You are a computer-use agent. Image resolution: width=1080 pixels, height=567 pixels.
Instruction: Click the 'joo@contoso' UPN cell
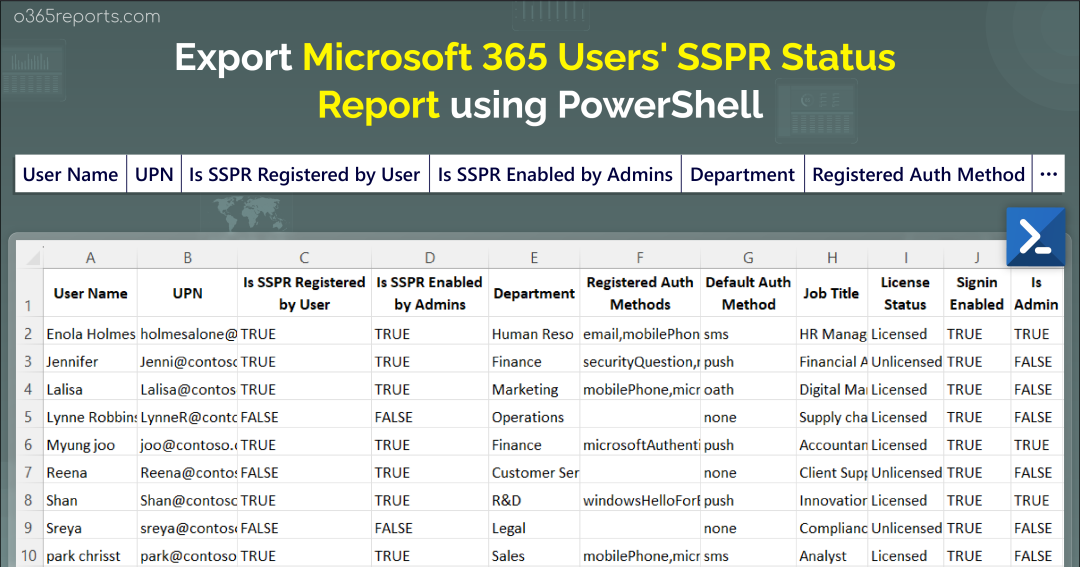(187, 445)
